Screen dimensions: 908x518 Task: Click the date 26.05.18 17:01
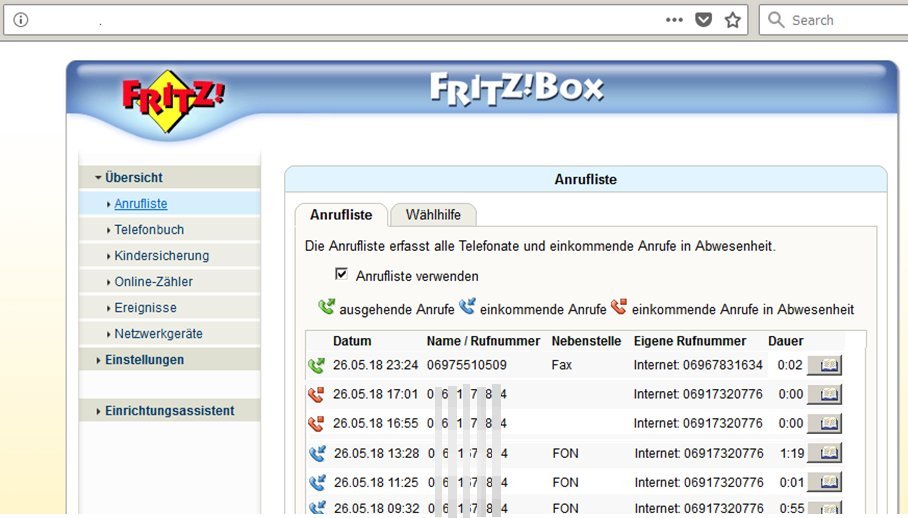(375, 394)
